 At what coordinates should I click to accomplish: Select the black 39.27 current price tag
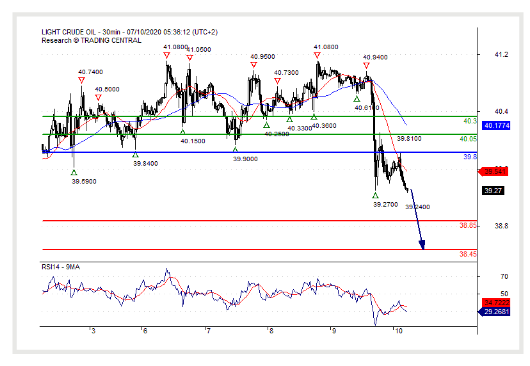coord(493,191)
